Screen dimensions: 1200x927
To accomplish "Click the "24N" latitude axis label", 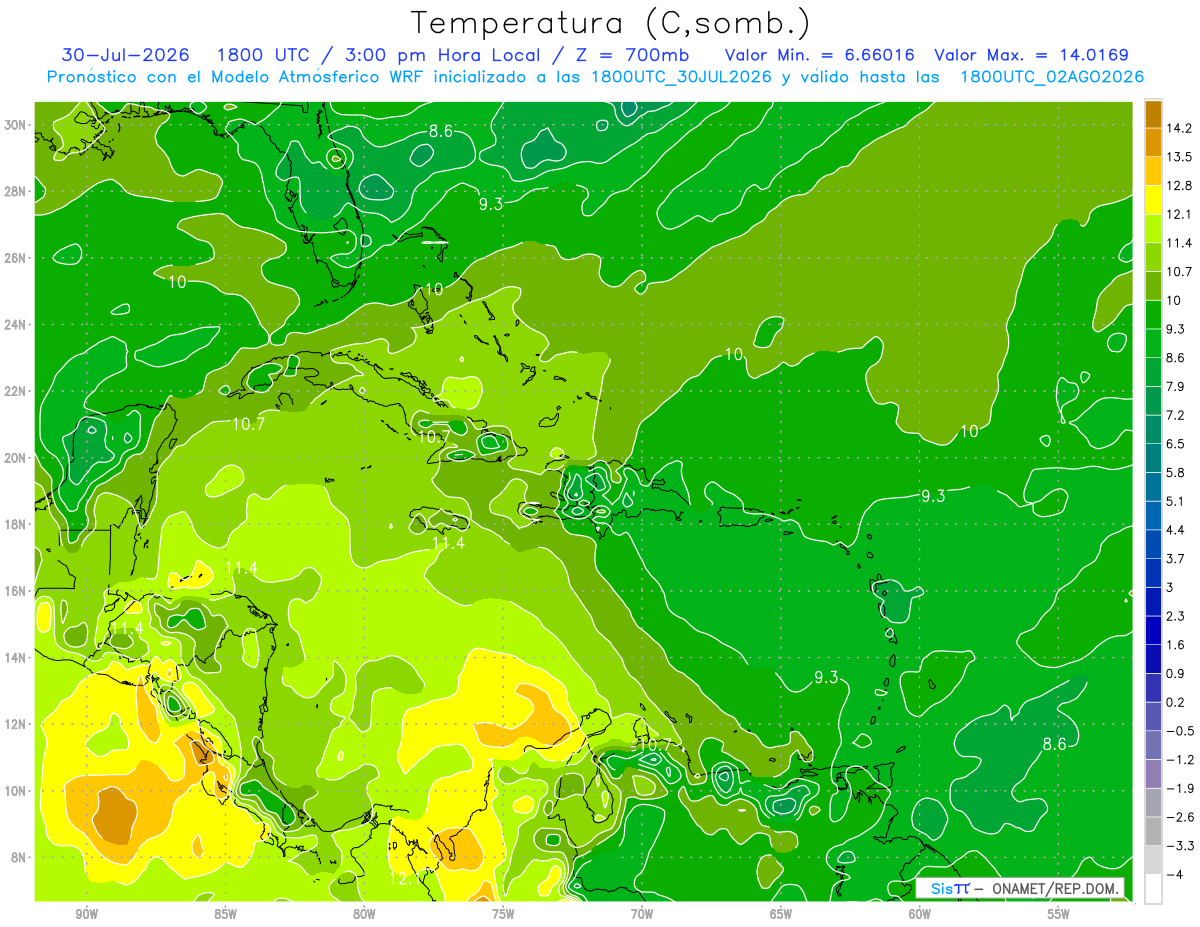I will (x=16, y=325).
